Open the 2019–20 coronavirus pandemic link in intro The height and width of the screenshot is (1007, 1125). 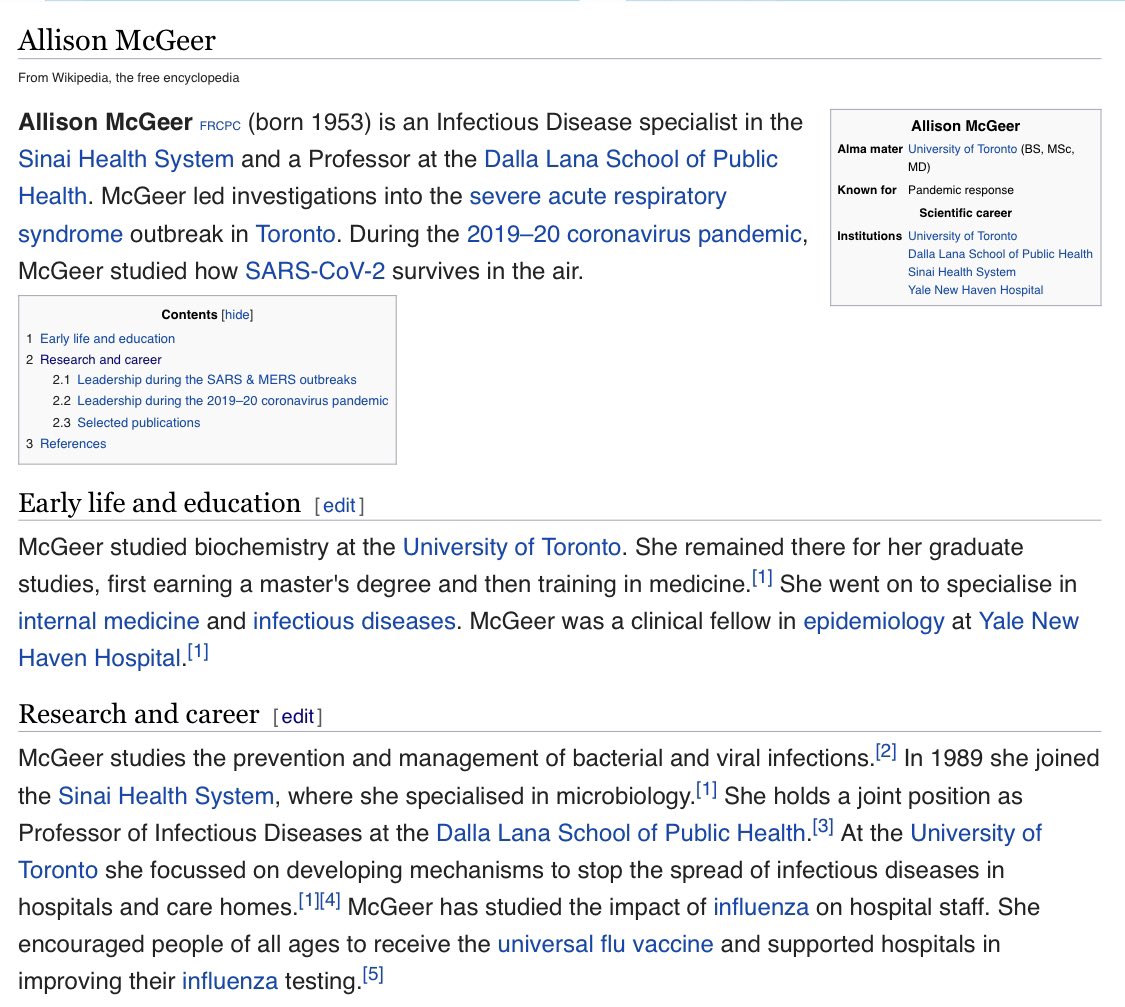634,234
